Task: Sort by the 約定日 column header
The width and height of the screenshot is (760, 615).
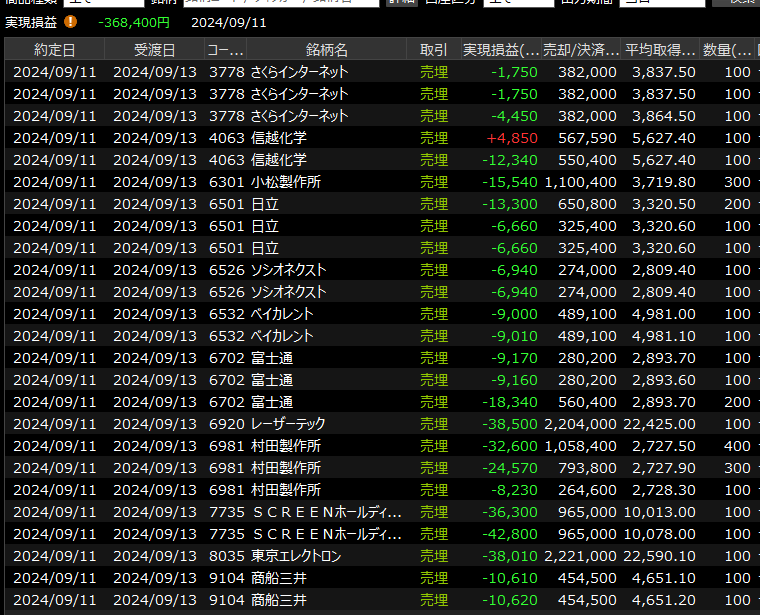Action: (54, 50)
